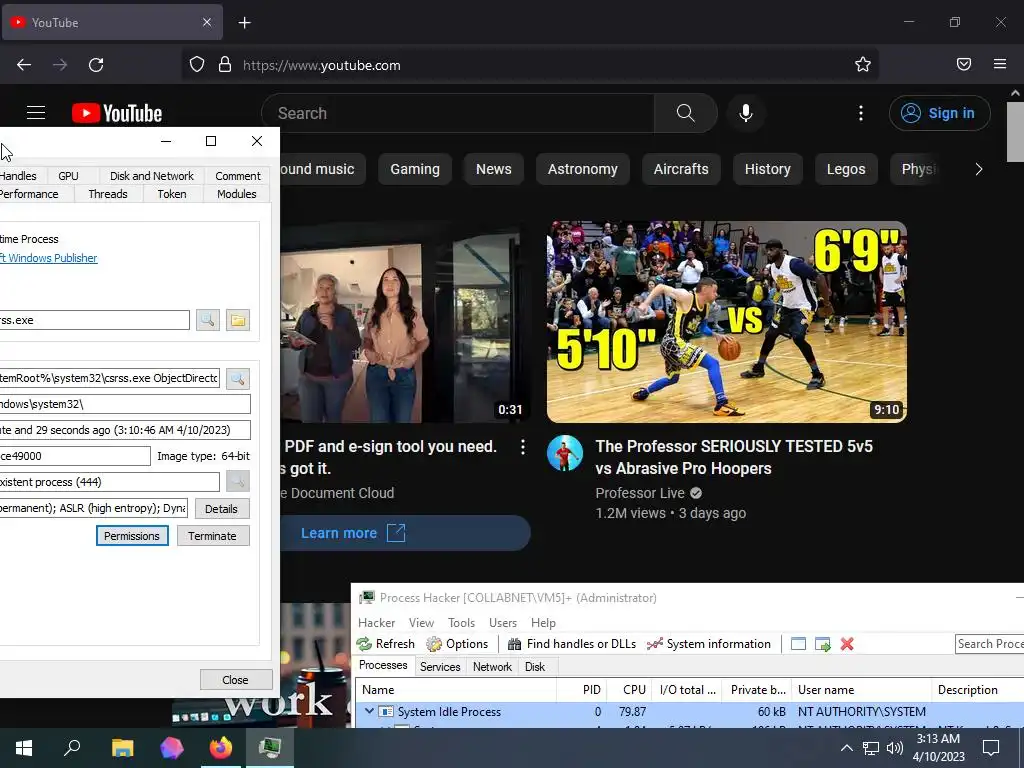Open Firefox application menu

(x=1000, y=64)
